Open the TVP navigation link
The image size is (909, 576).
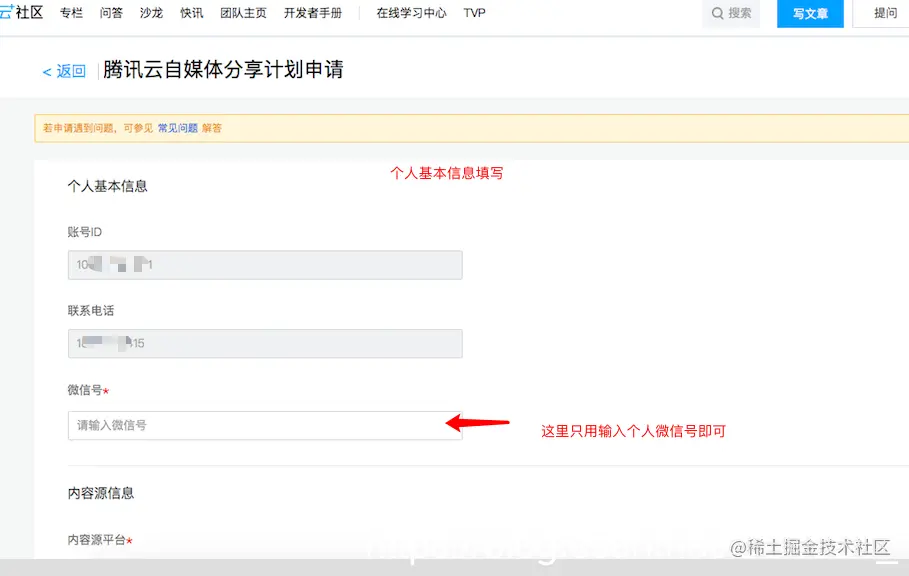(x=474, y=13)
